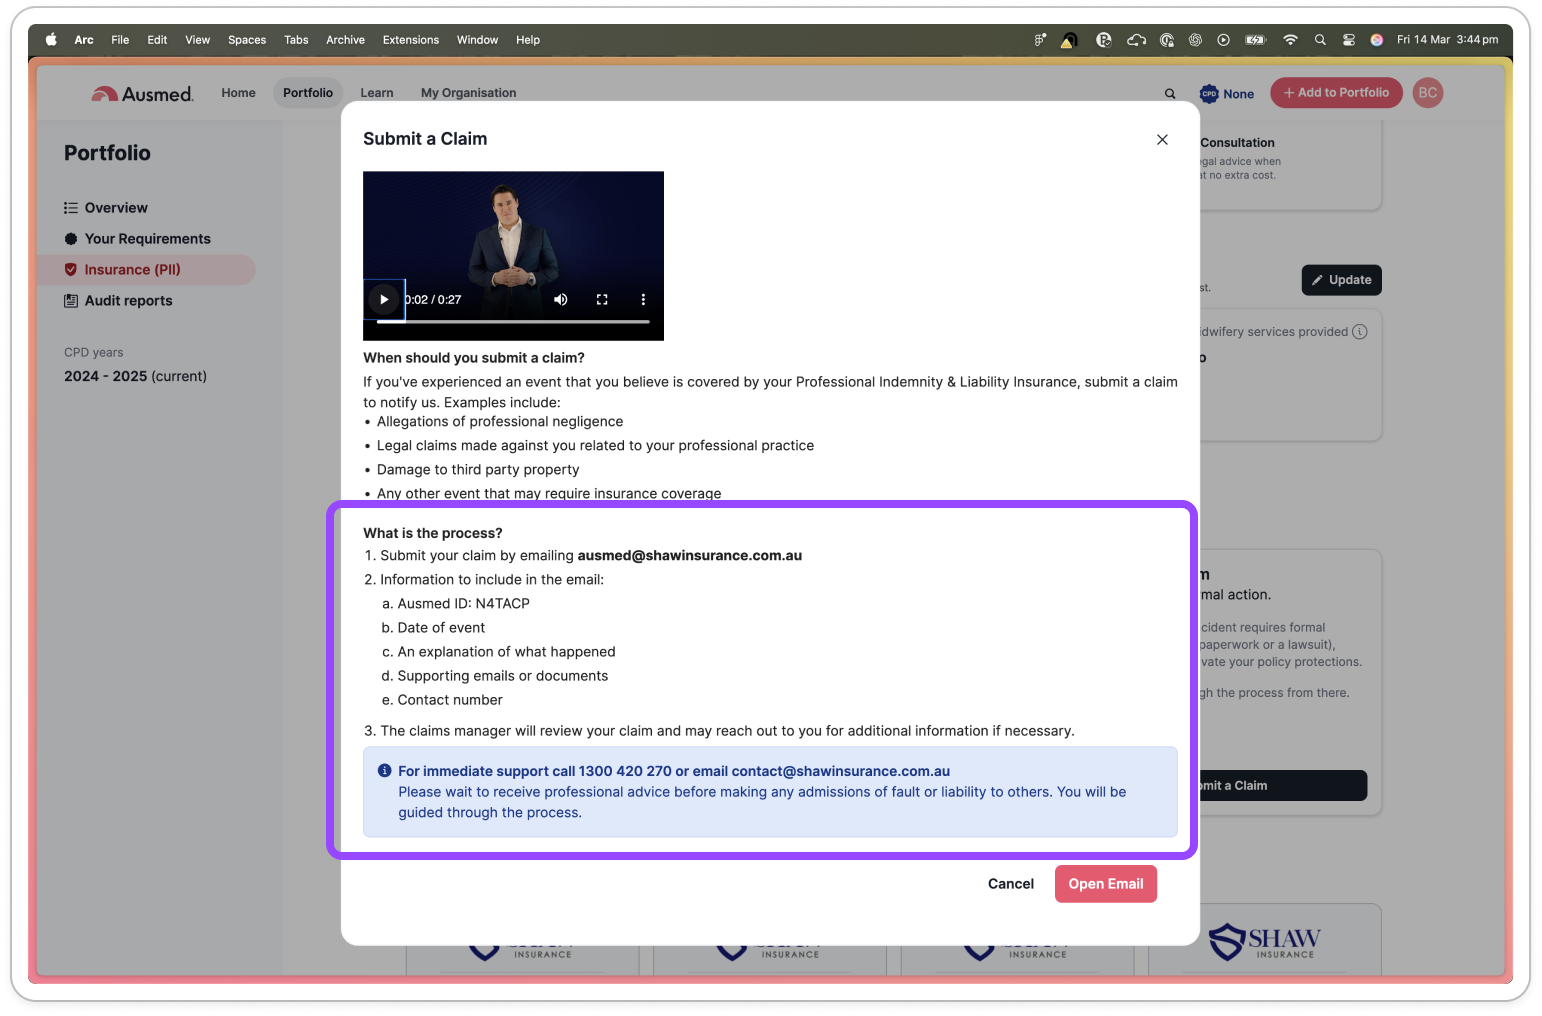Click the cloud icon in menu bar

[1136, 40]
